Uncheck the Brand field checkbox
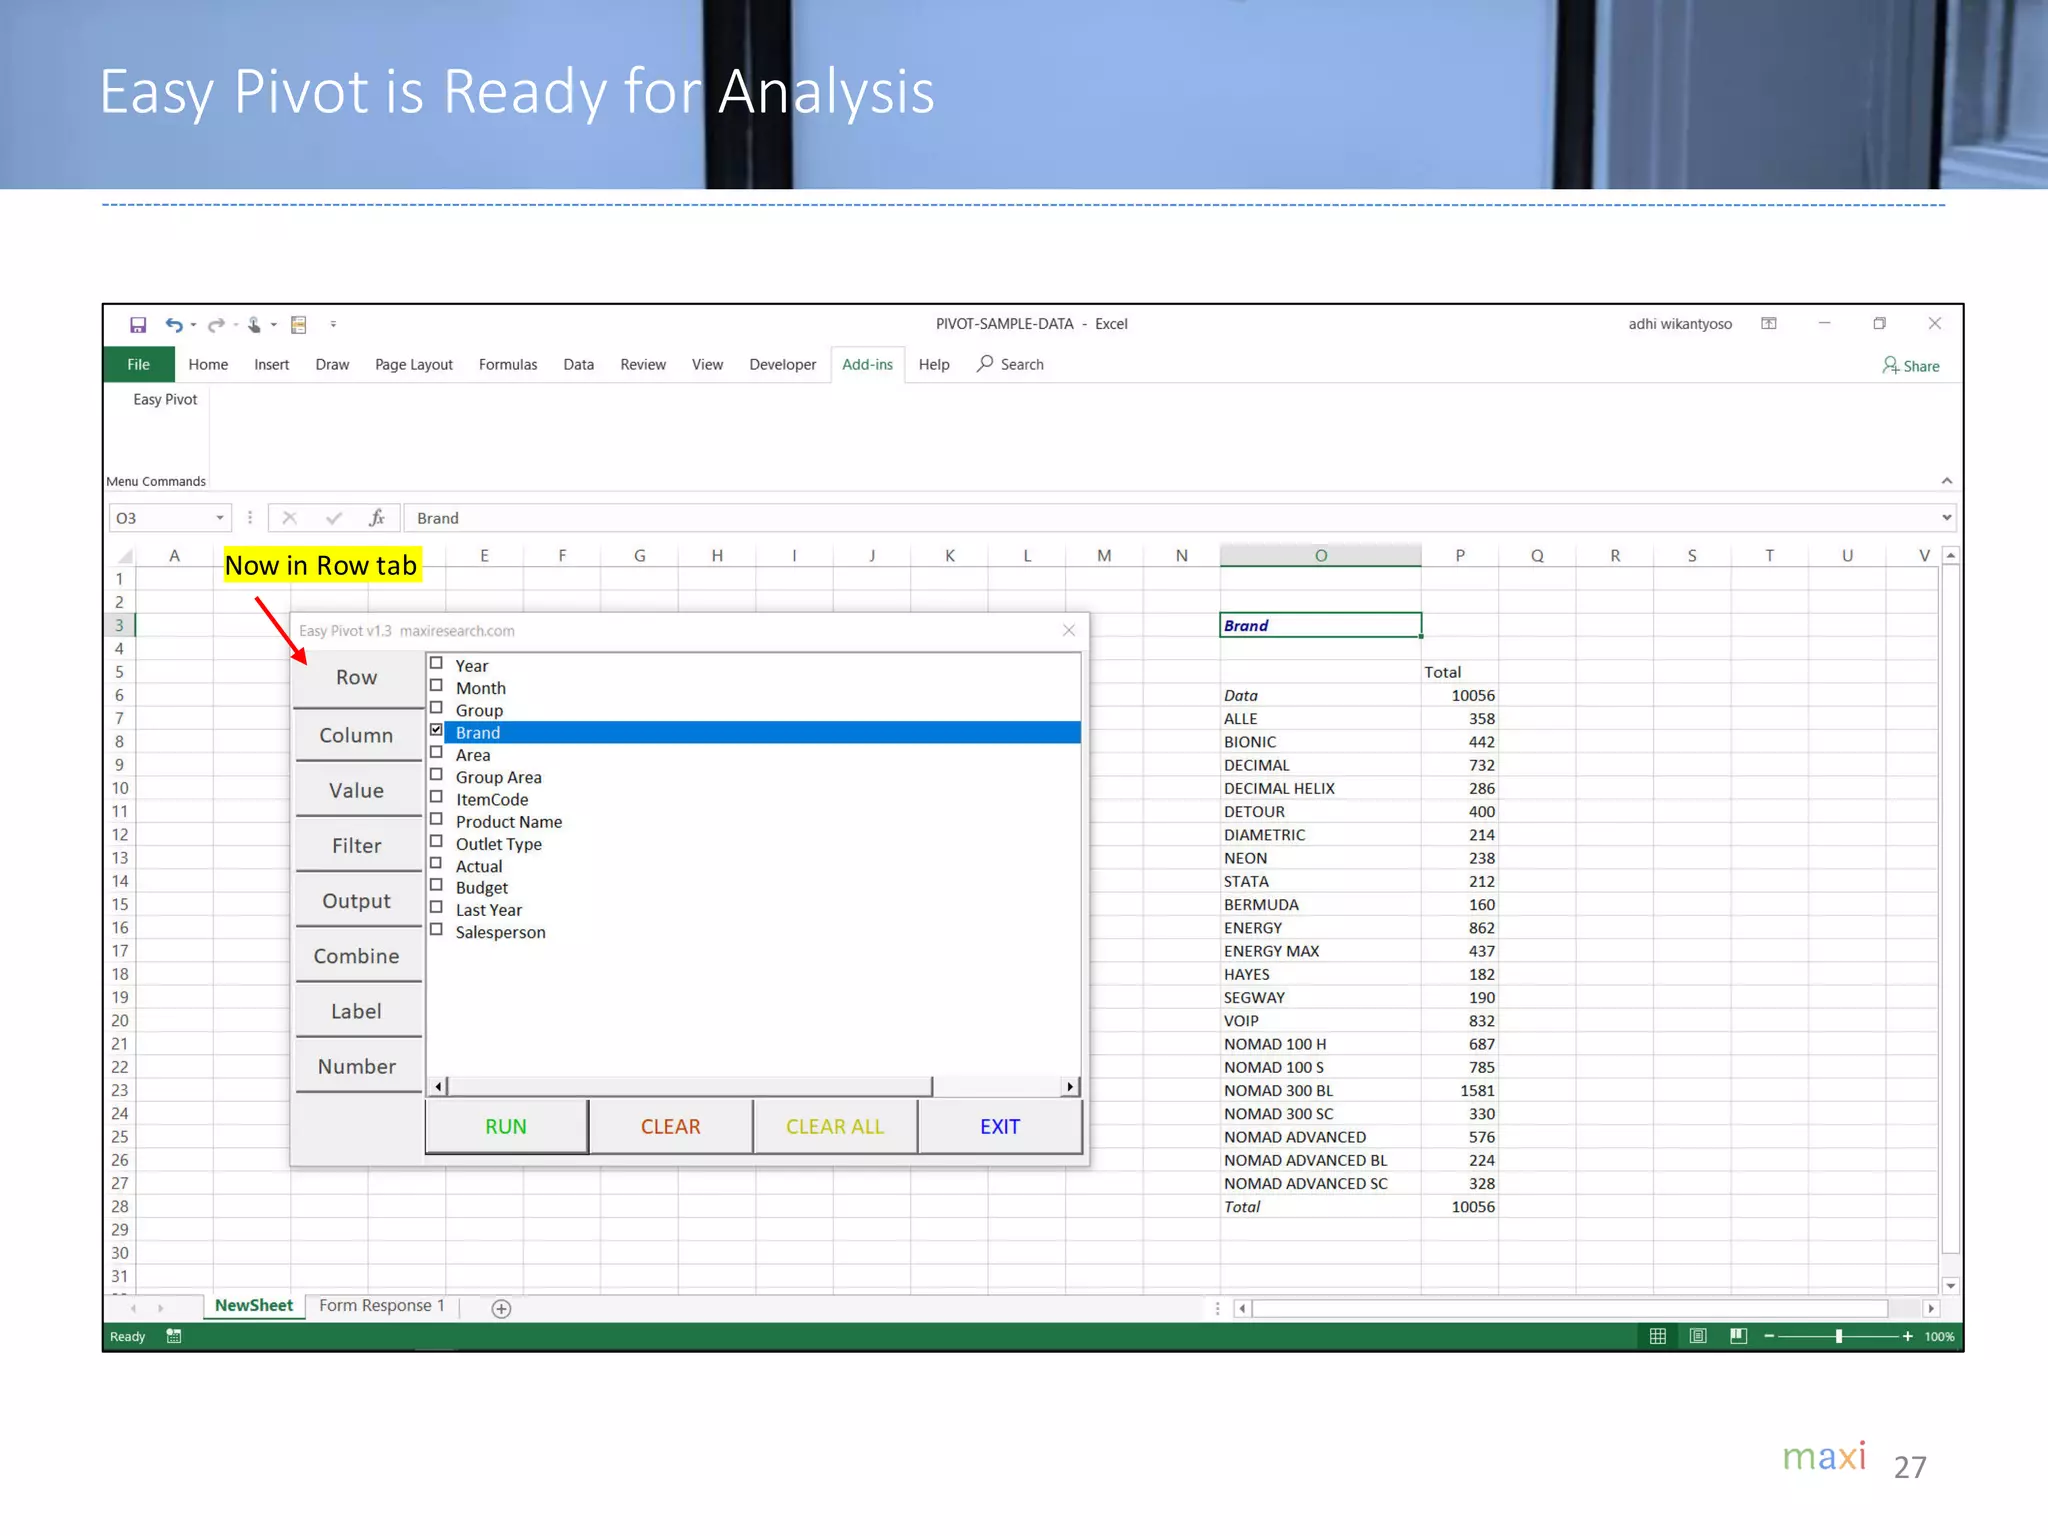Viewport: 2048px width, 1536px height. point(437,730)
